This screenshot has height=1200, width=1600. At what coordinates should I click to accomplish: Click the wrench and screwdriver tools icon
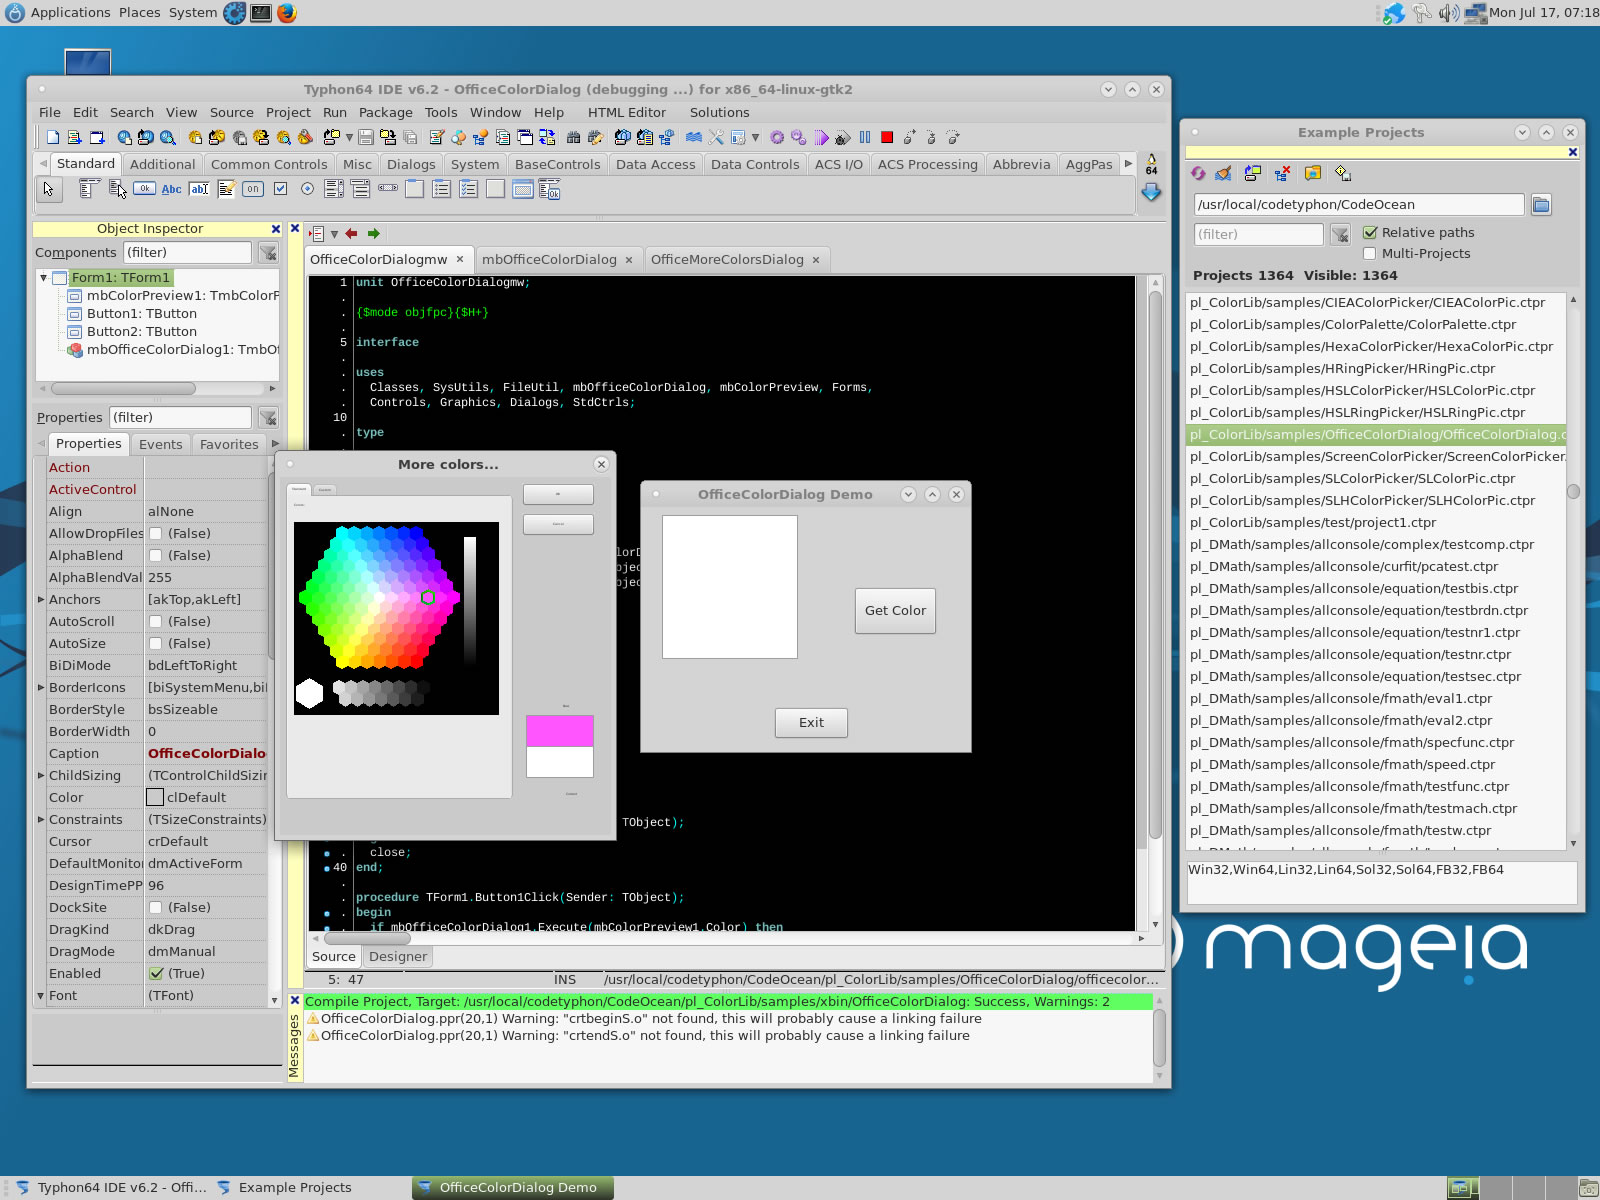click(716, 138)
